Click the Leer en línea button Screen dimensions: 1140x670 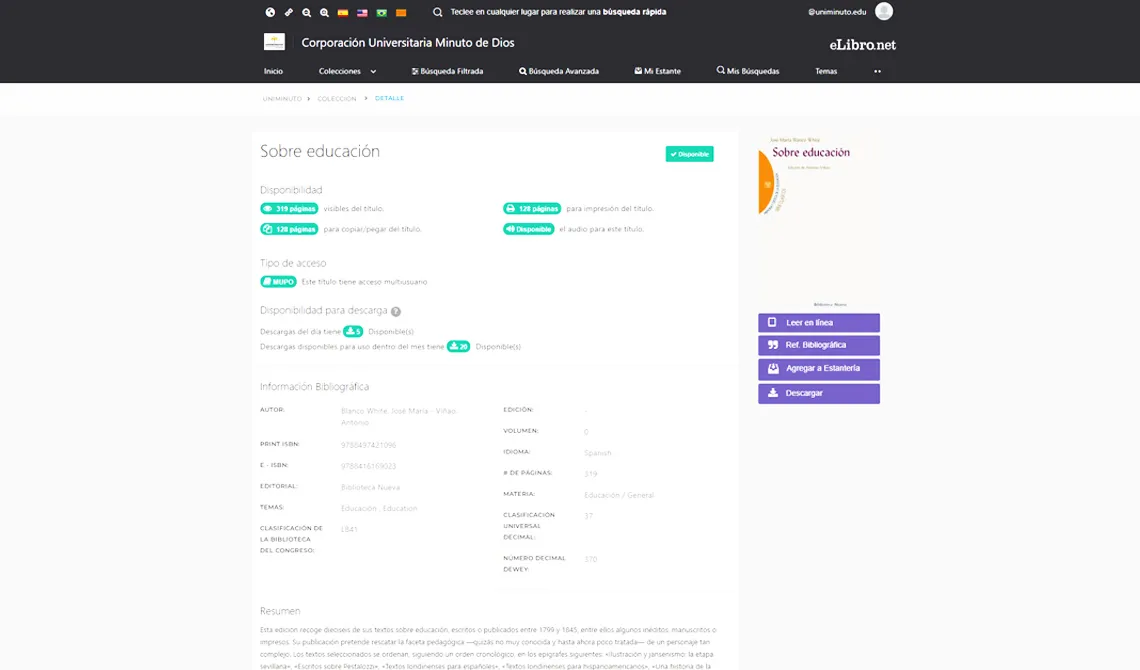[x=819, y=323]
